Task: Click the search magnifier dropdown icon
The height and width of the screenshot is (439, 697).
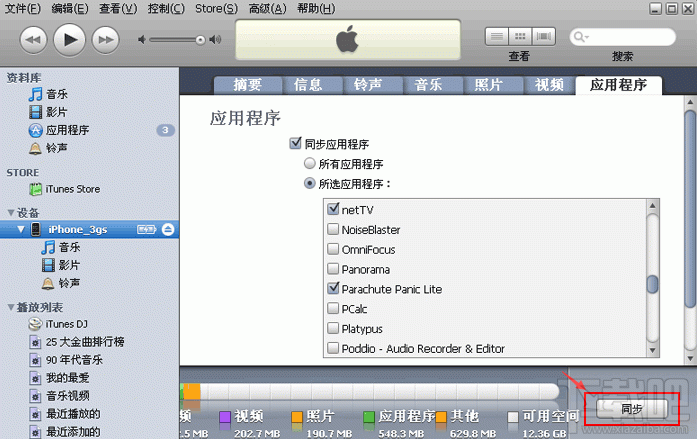Action: [x=581, y=37]
